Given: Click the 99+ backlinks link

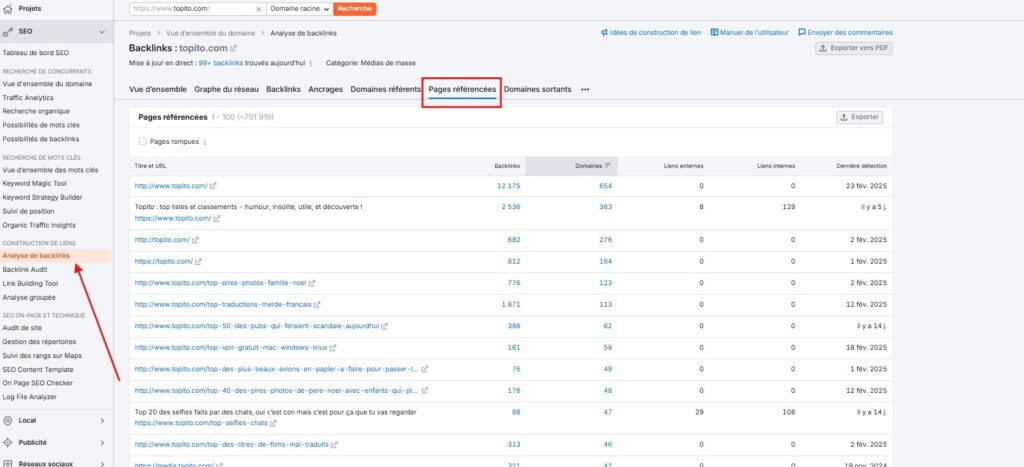Looking at the screenshot, I should coord(221,63).
